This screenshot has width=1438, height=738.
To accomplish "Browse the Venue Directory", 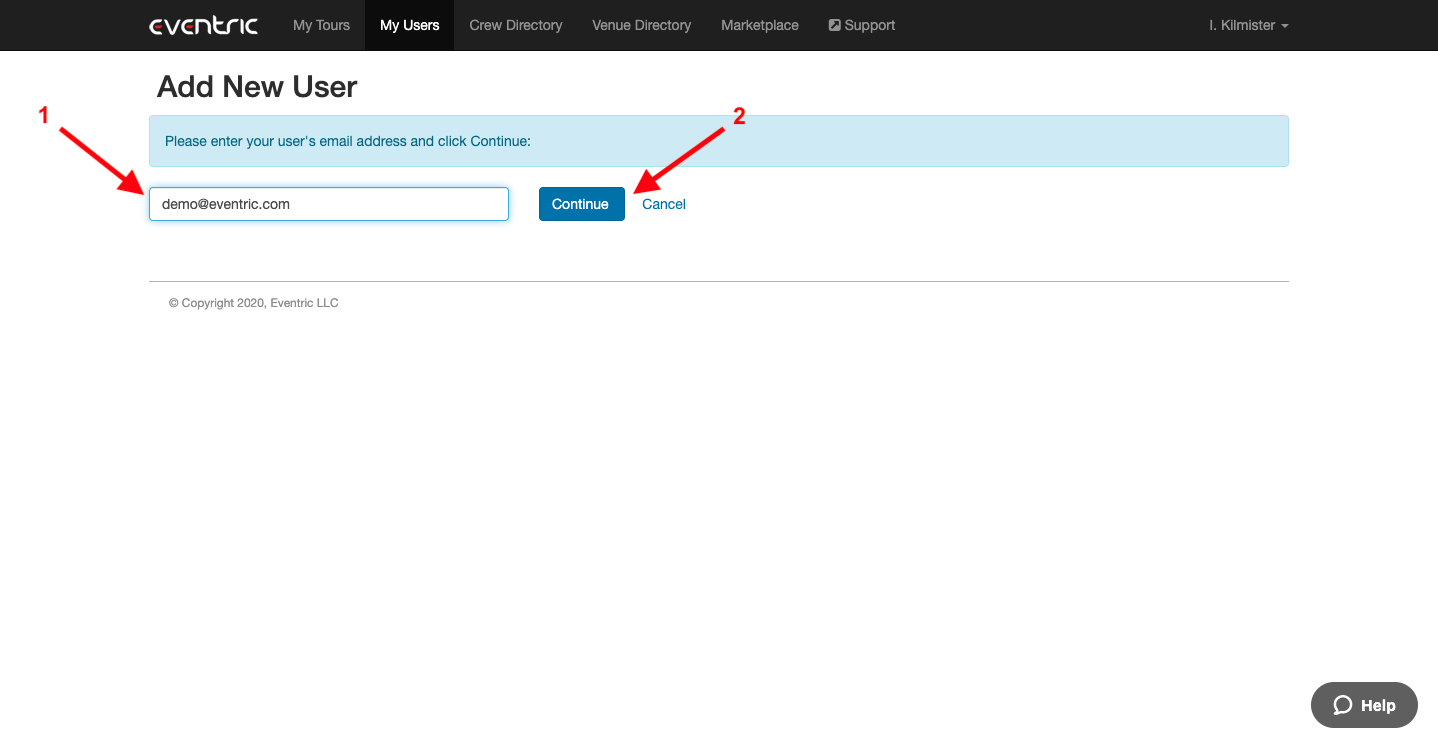I will 641,25.
